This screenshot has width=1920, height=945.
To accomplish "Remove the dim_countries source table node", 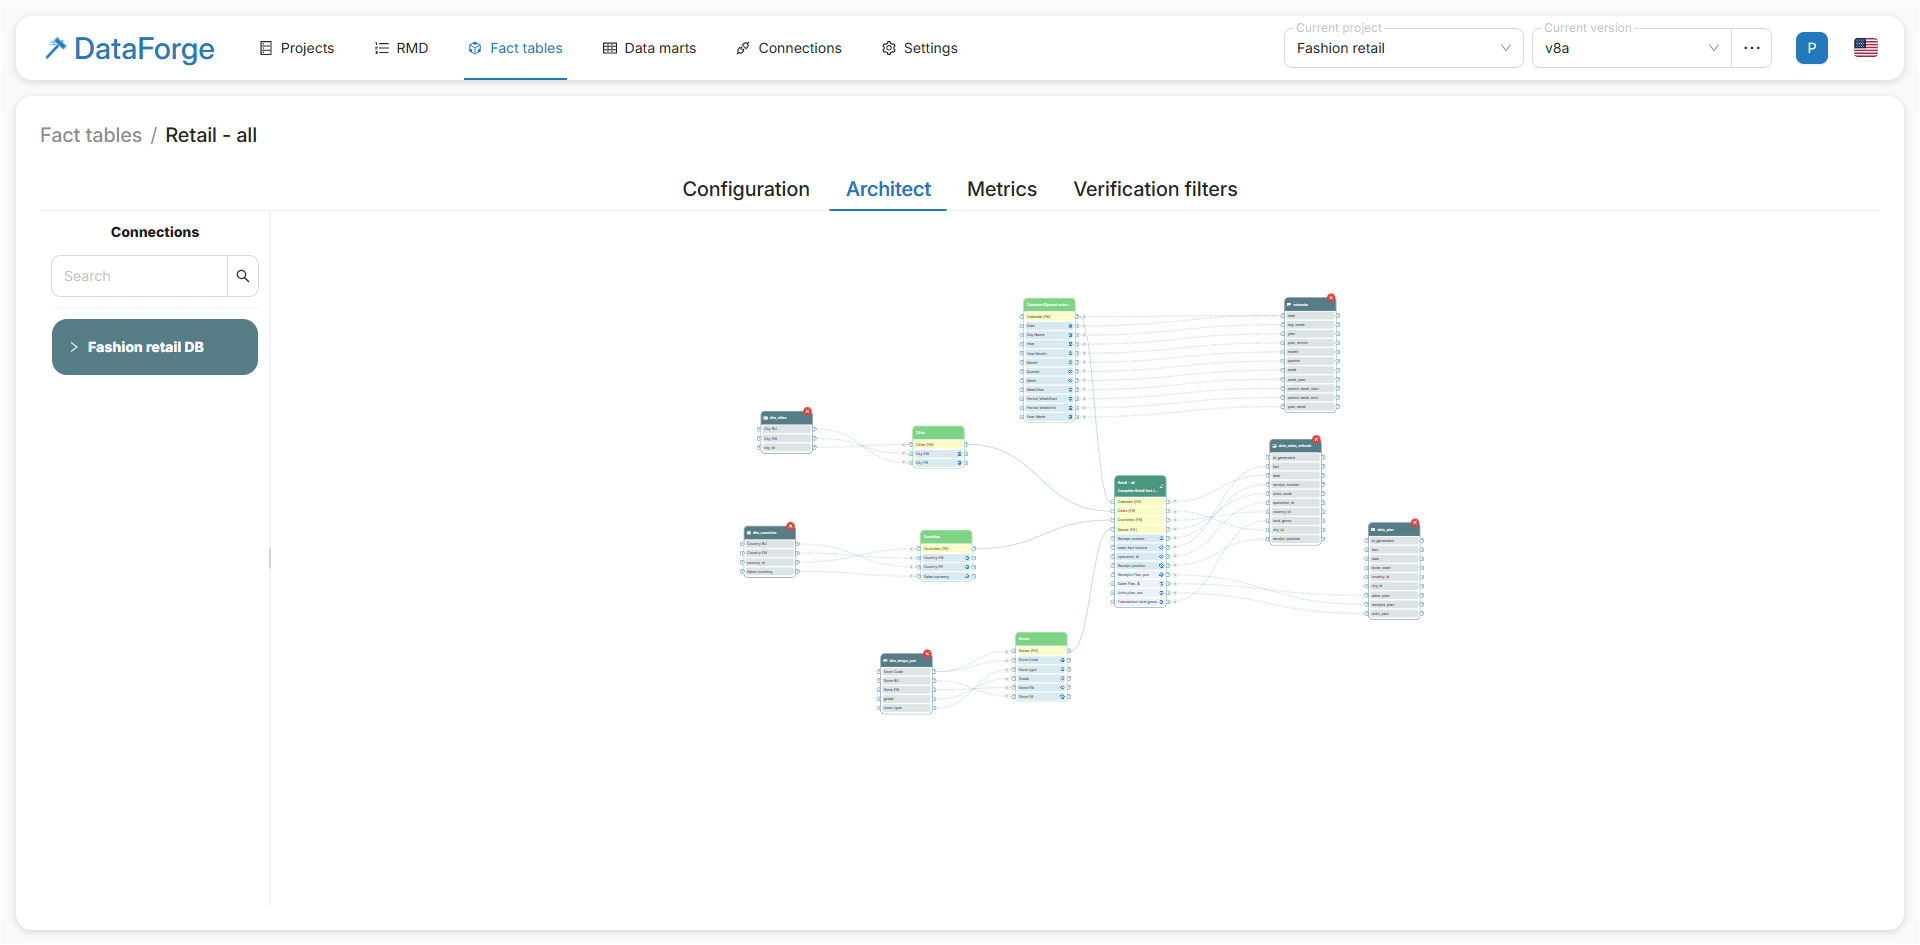I will [x=790, y=526].
